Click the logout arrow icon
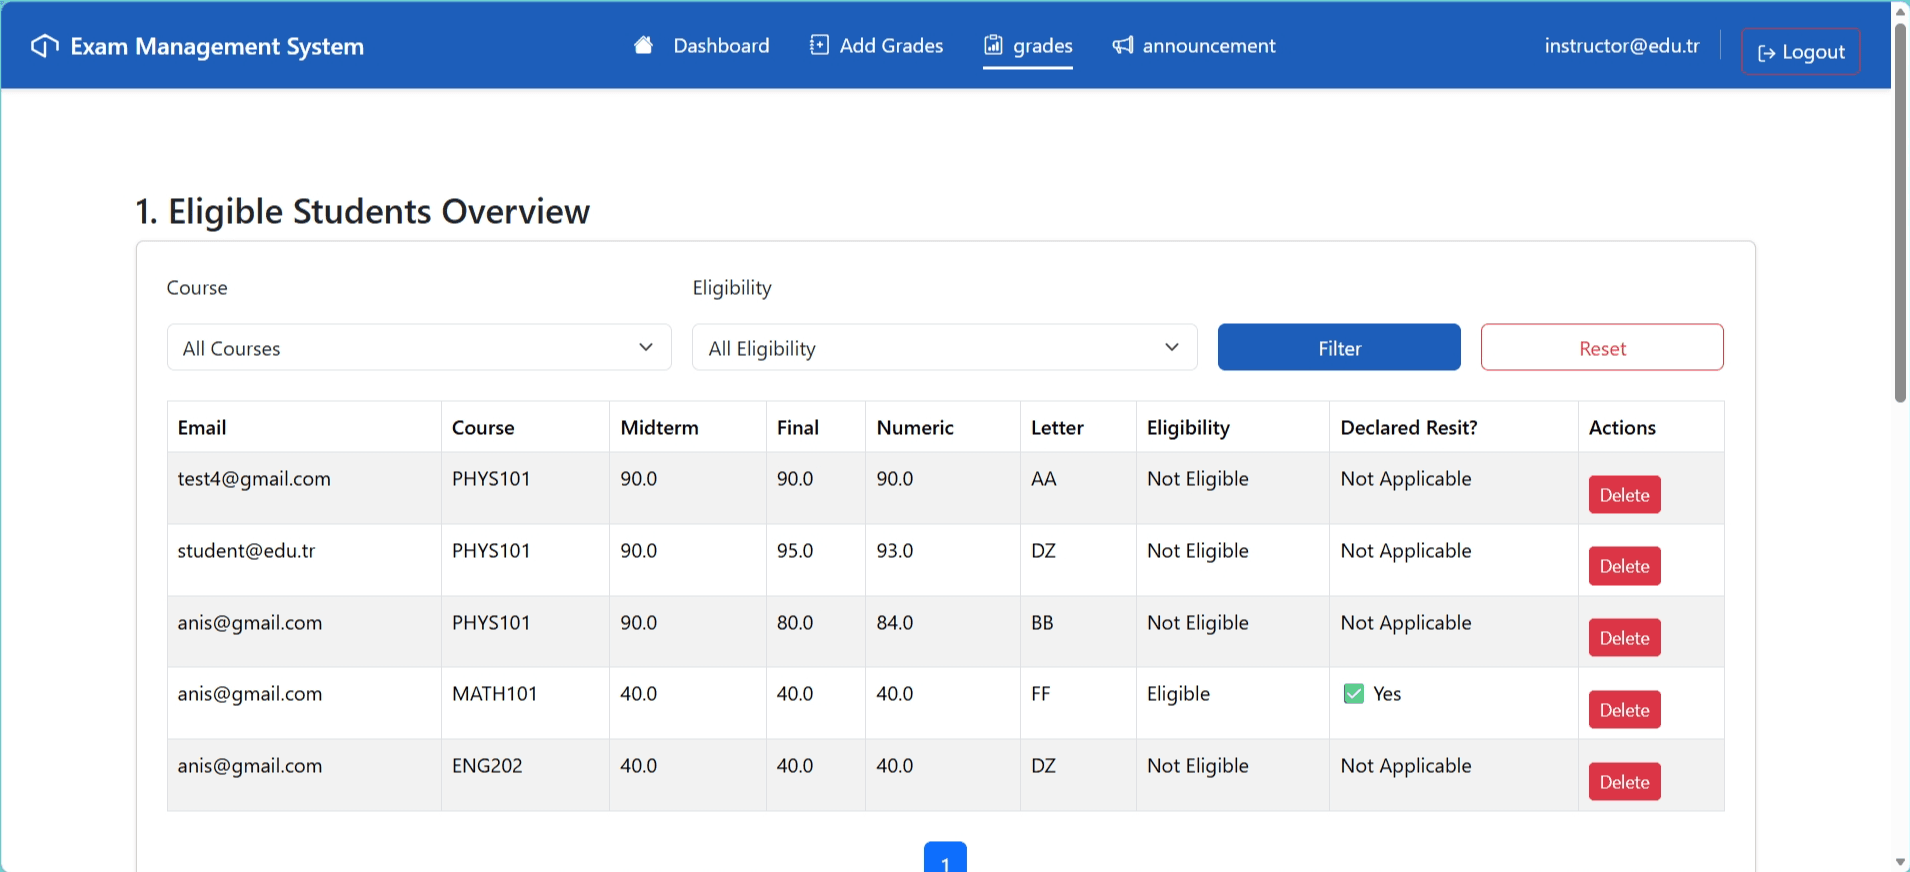 point(1767,53)
